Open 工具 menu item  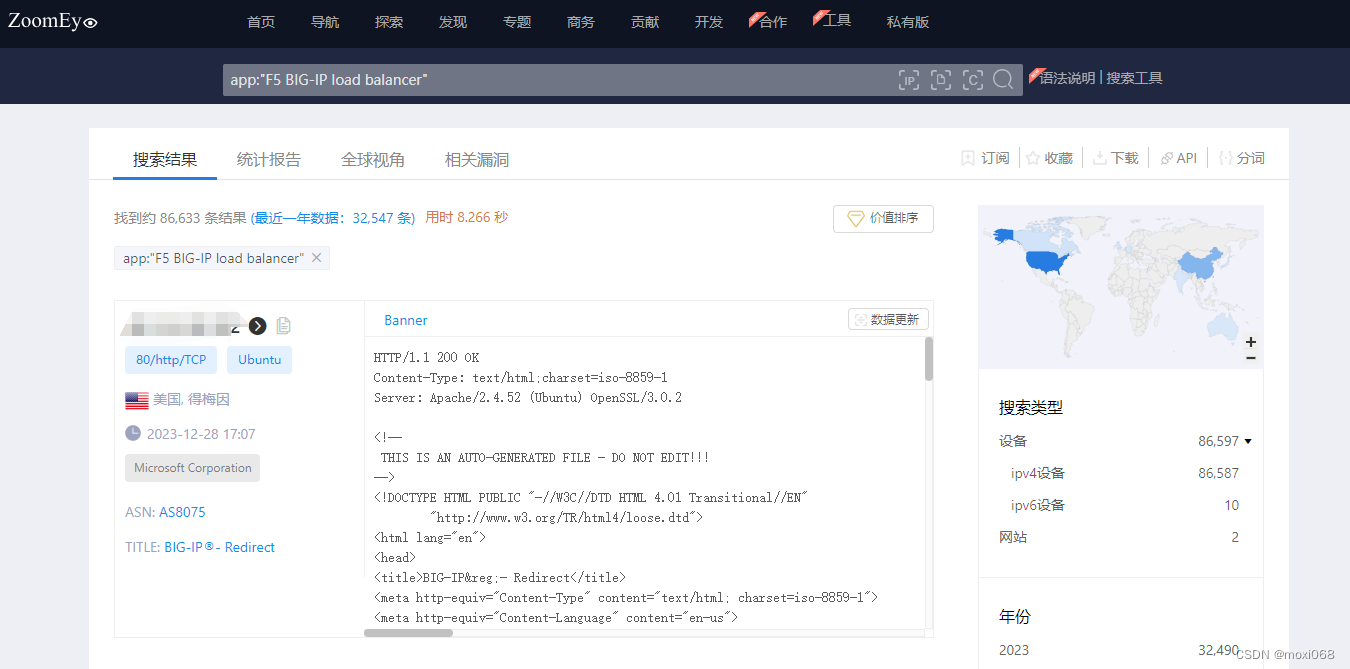pos(835,20)
